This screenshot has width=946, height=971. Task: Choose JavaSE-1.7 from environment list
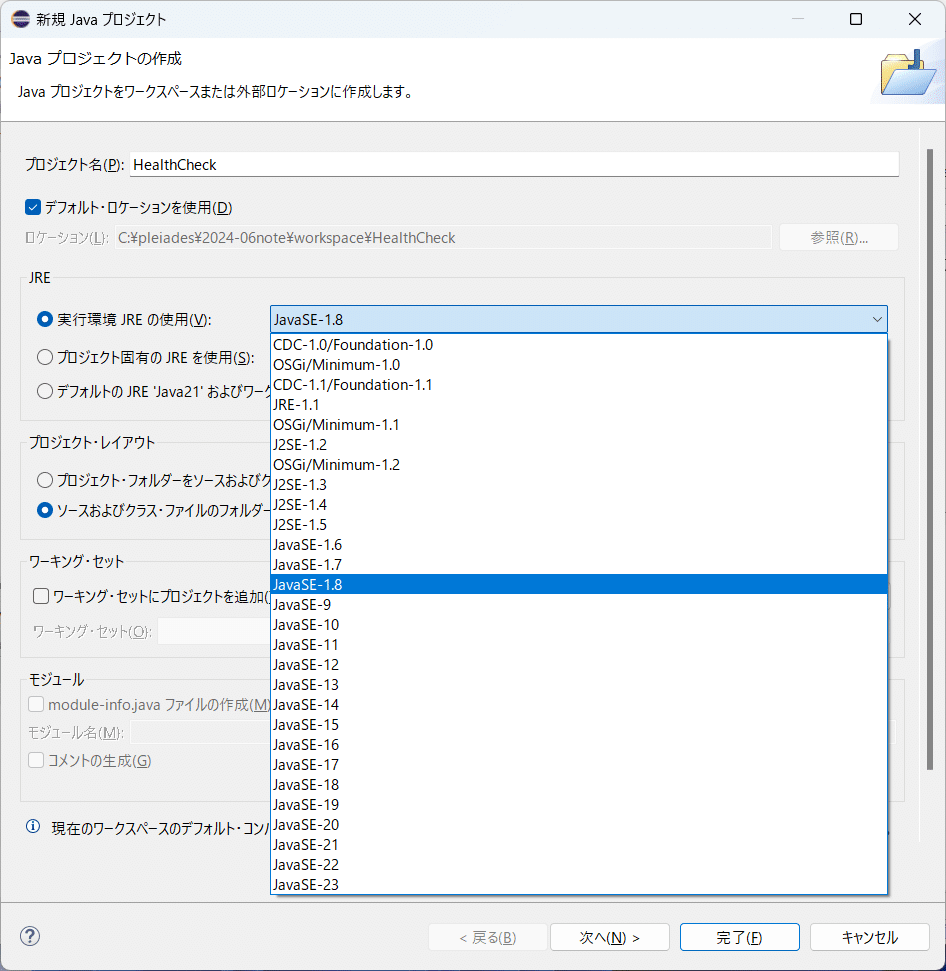(578, 565)
